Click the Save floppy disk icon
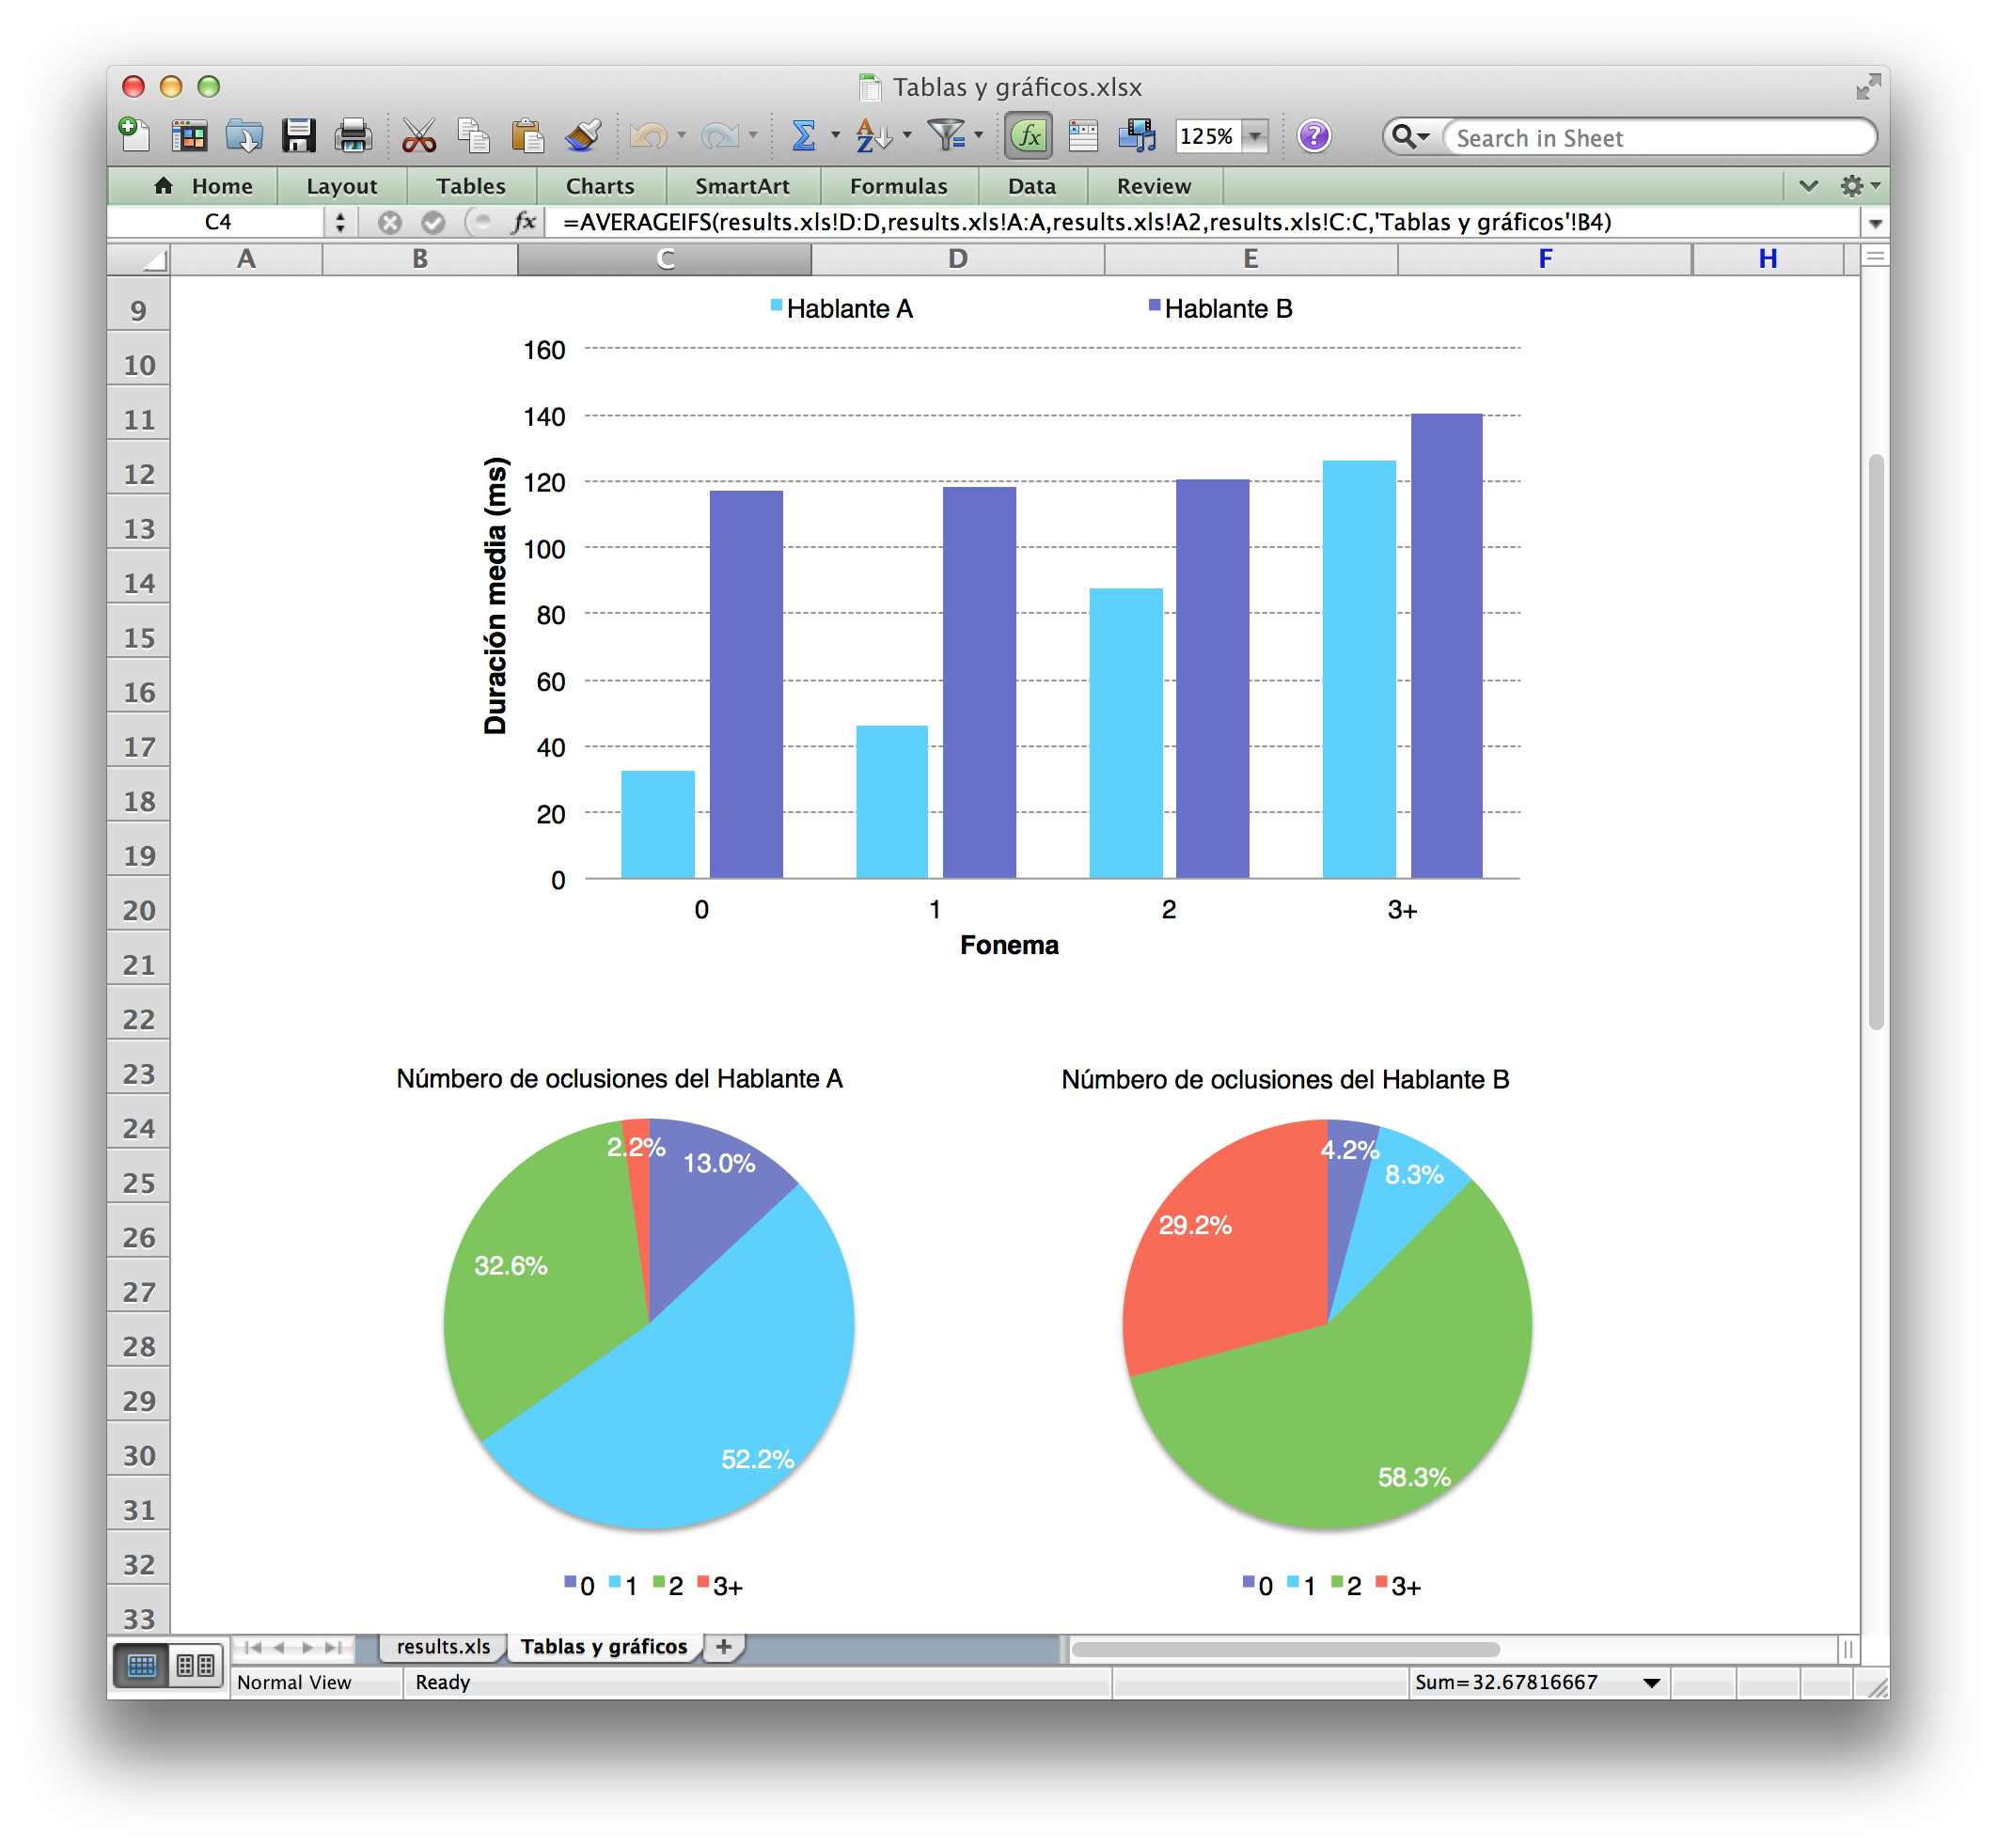1997x1848 pixels. (x=298, y=135)
